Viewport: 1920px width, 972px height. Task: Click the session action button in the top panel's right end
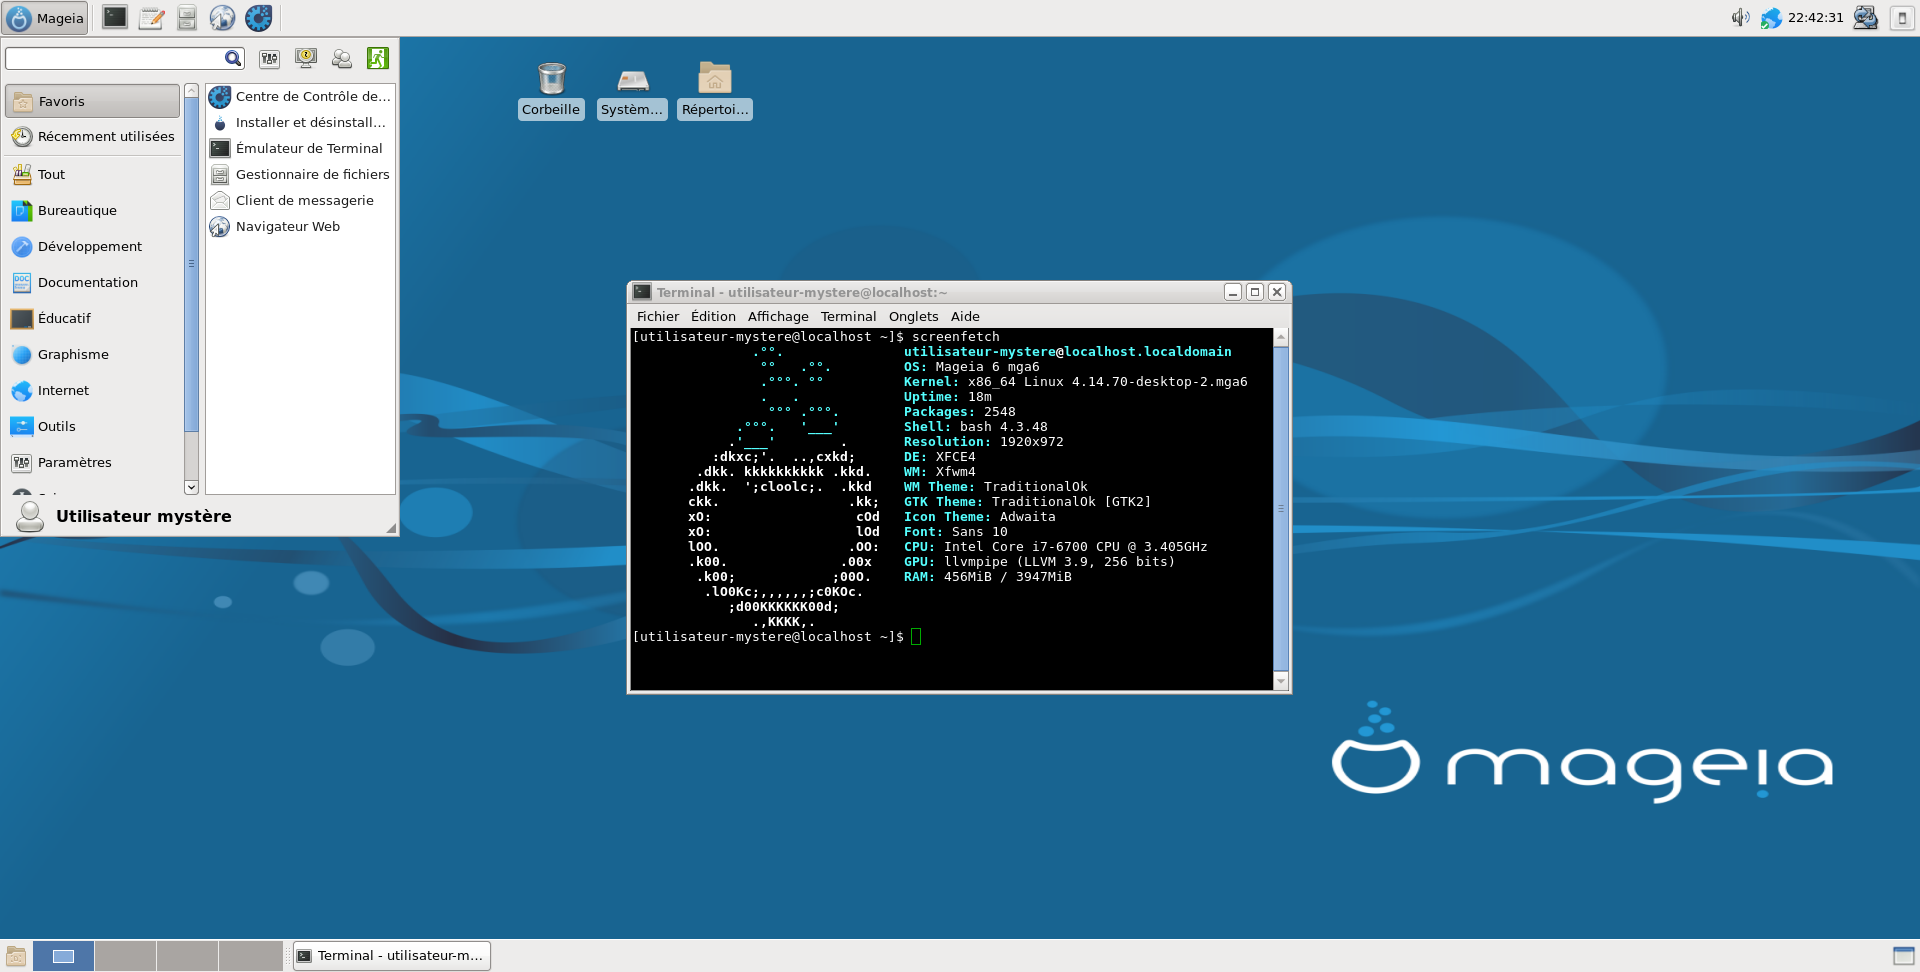click(x=1902, y=18)
